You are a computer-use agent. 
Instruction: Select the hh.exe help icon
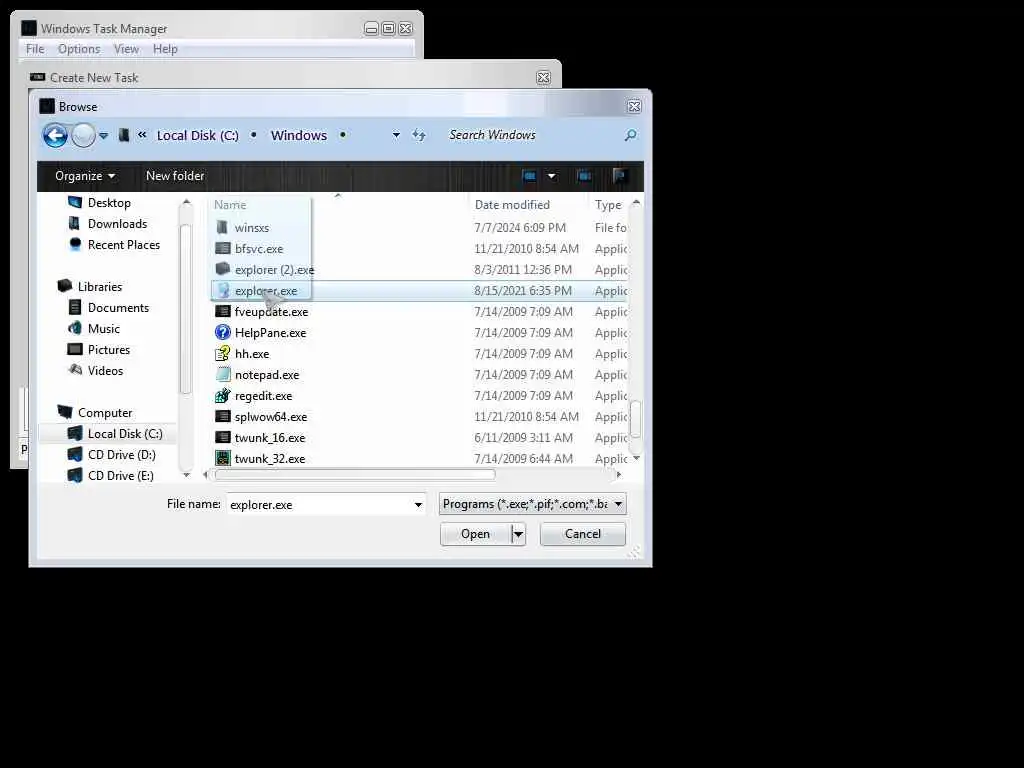coord(223,353)
